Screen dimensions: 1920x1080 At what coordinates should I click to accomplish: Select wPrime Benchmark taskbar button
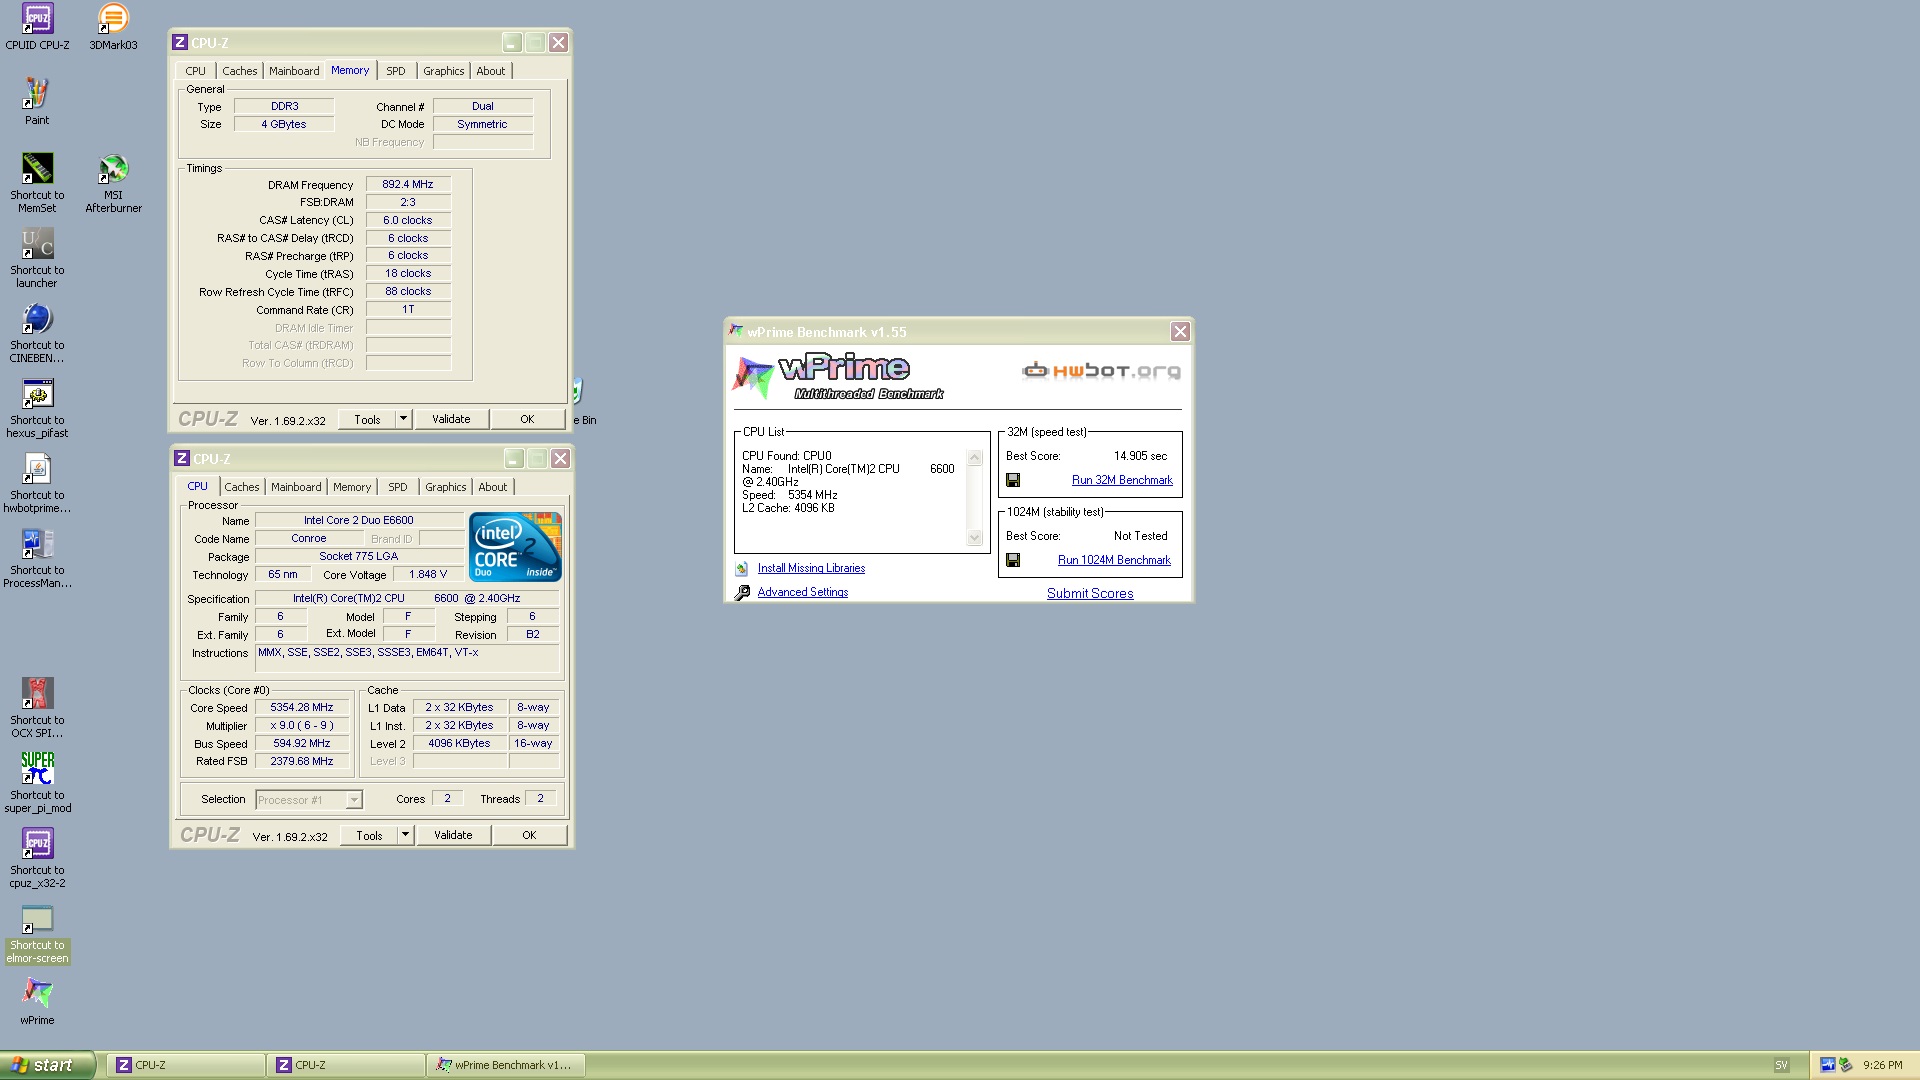coord(507,1065)
